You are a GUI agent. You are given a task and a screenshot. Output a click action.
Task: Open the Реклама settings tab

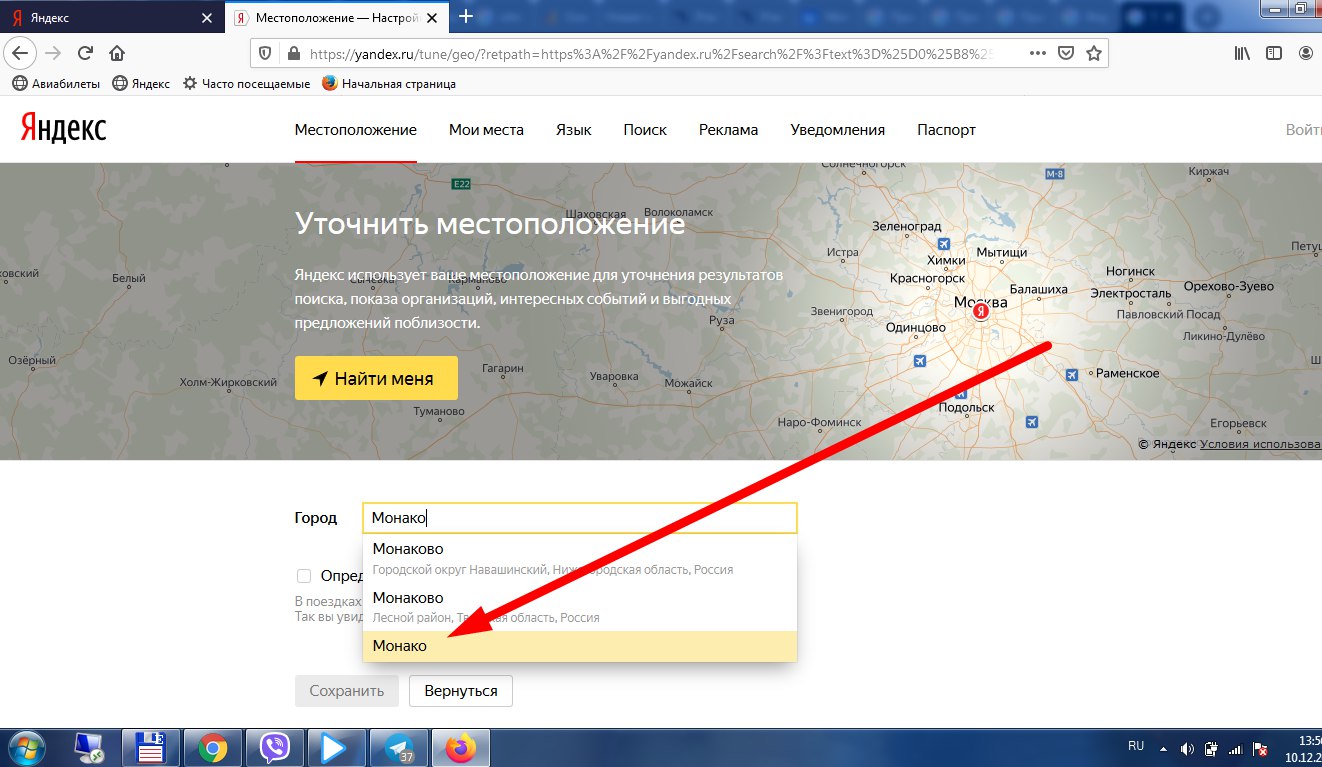tap(728, 130)
